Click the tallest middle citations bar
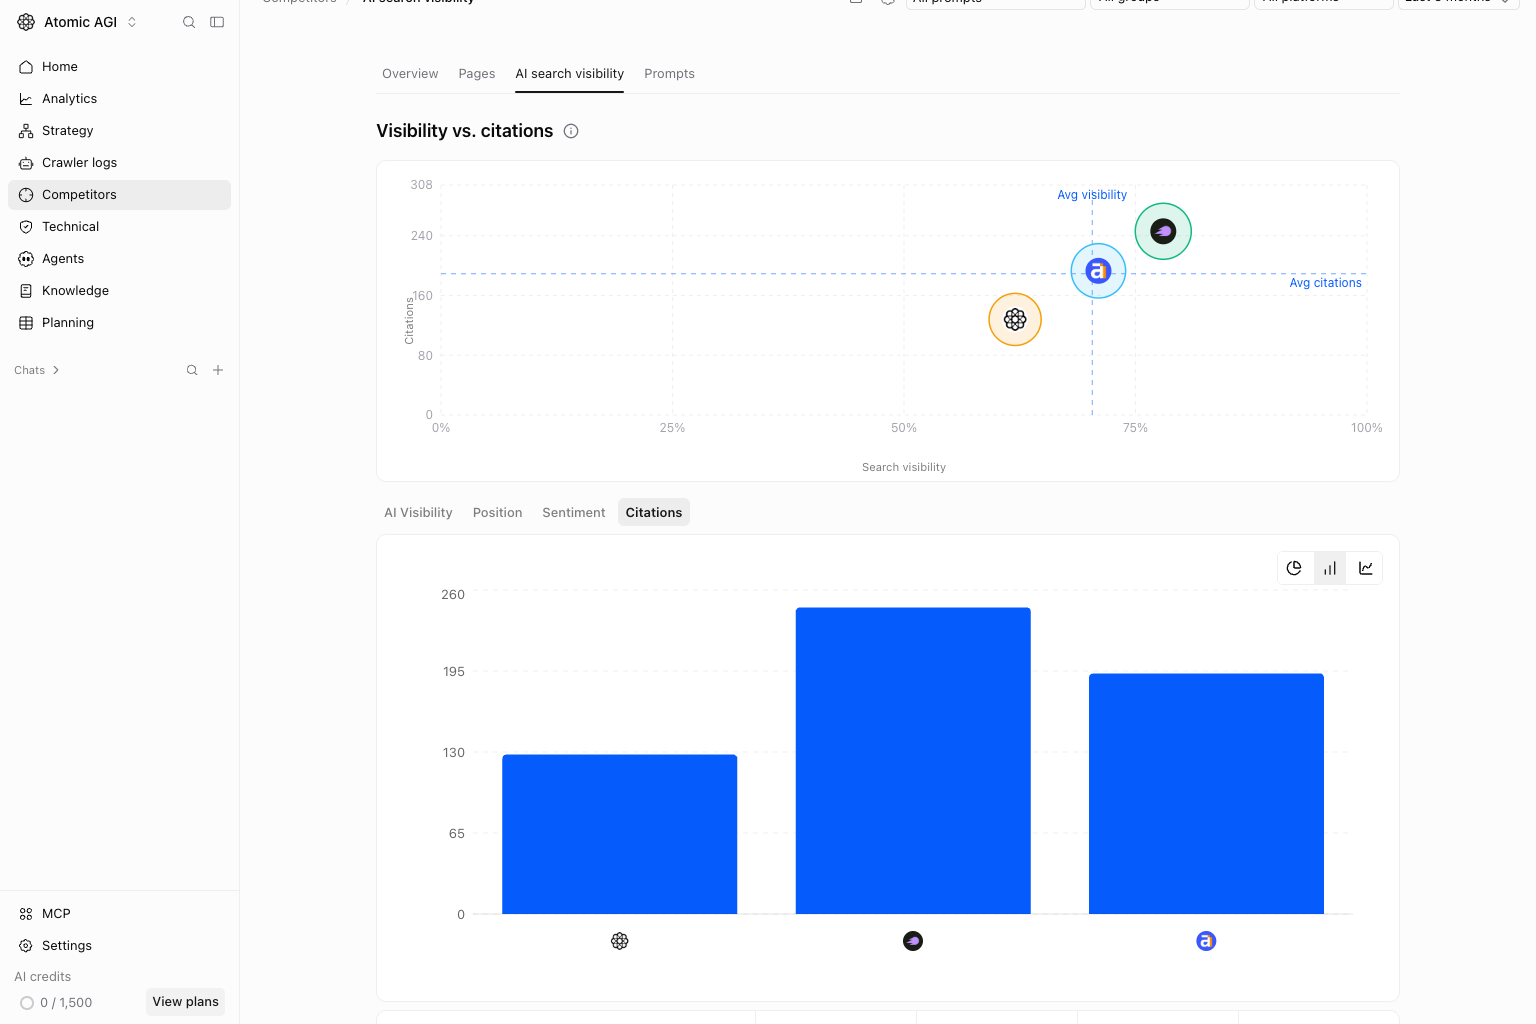This screenshot has height=1024, width=1536. tap(913, 761)
